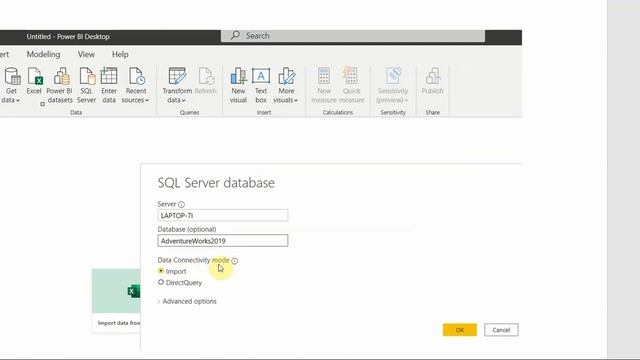Screen dimensions: 640x360
Task: Click the Data Connectivity mode info icon
Action: click(235, 260)
